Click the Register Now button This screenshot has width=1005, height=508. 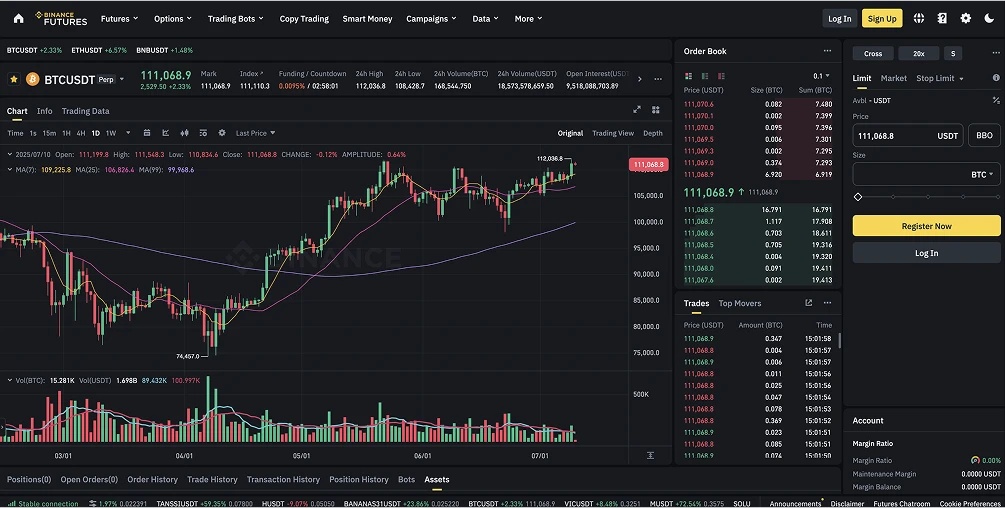(926, 225)
